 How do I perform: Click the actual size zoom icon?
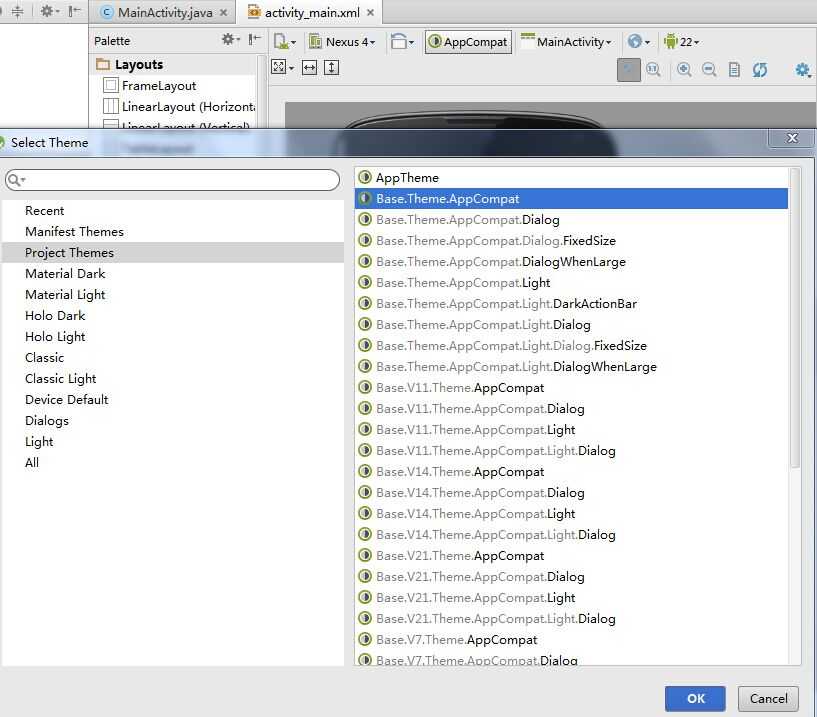(653, 70)
